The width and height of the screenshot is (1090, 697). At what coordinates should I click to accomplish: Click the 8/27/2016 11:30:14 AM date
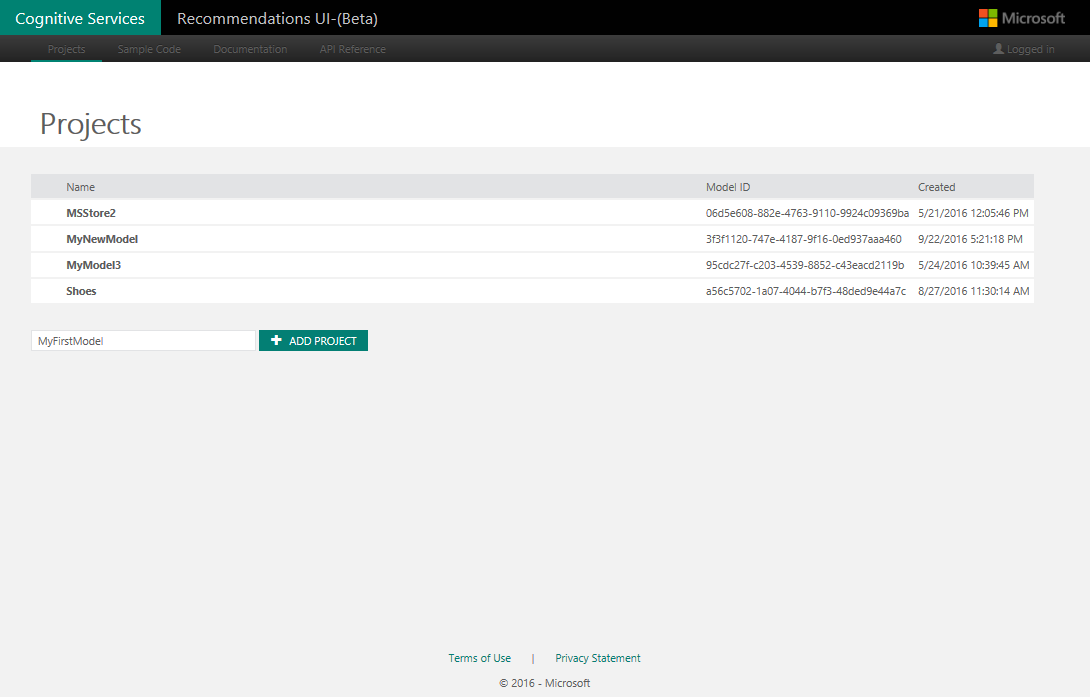tap(974, 291)
